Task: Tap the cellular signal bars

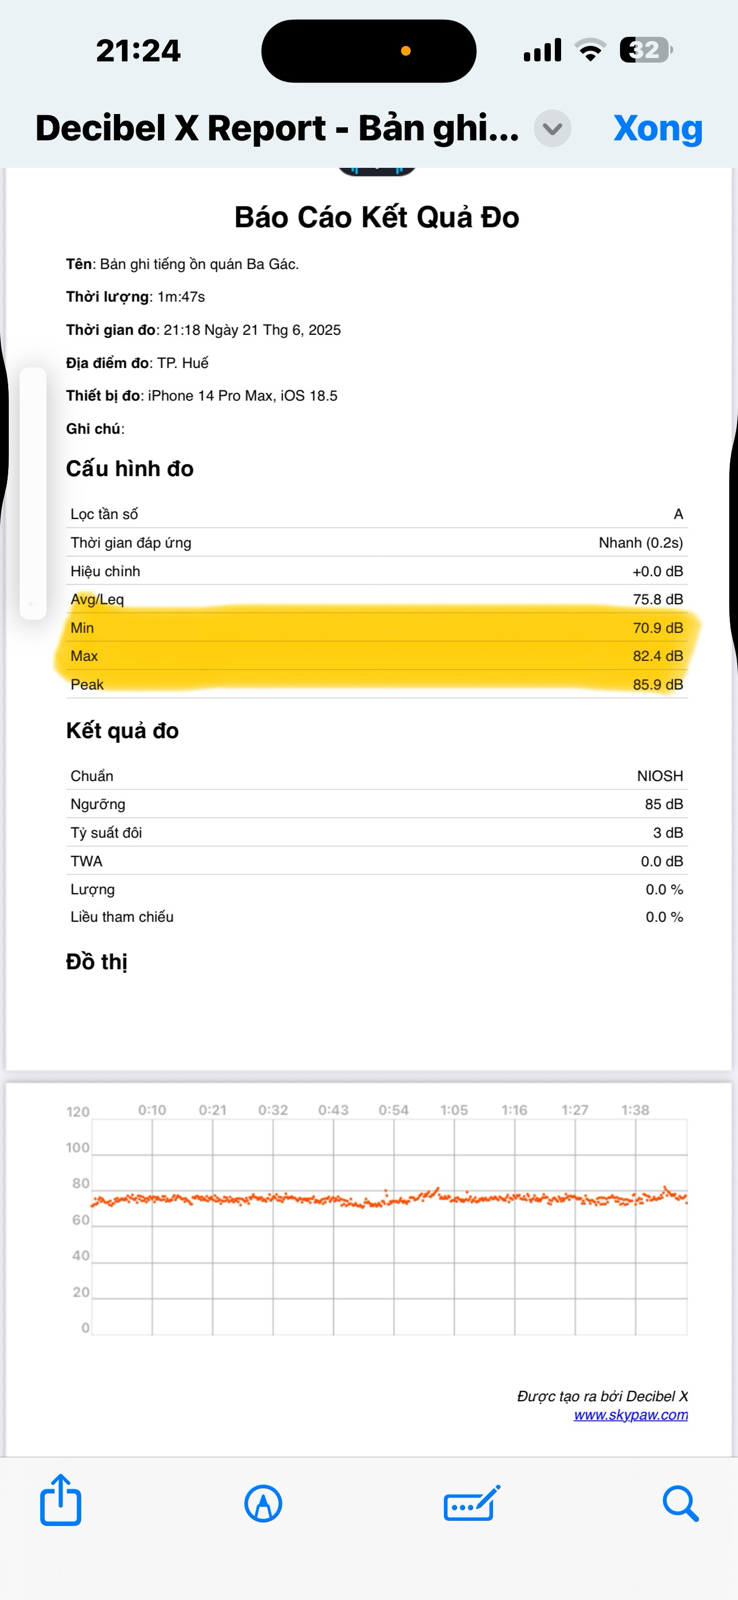Action: tap(542, 51)
